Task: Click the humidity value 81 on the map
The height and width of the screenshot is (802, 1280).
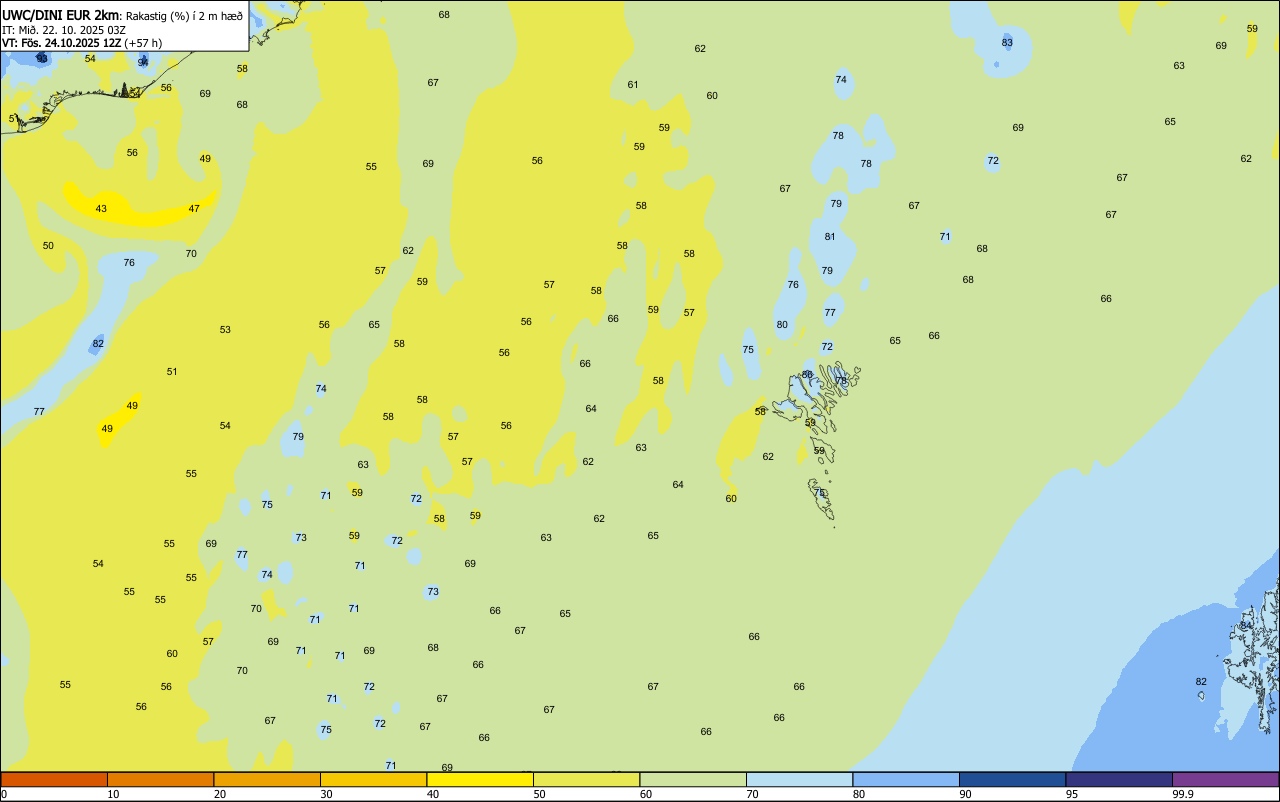Action: coord(830,237)
